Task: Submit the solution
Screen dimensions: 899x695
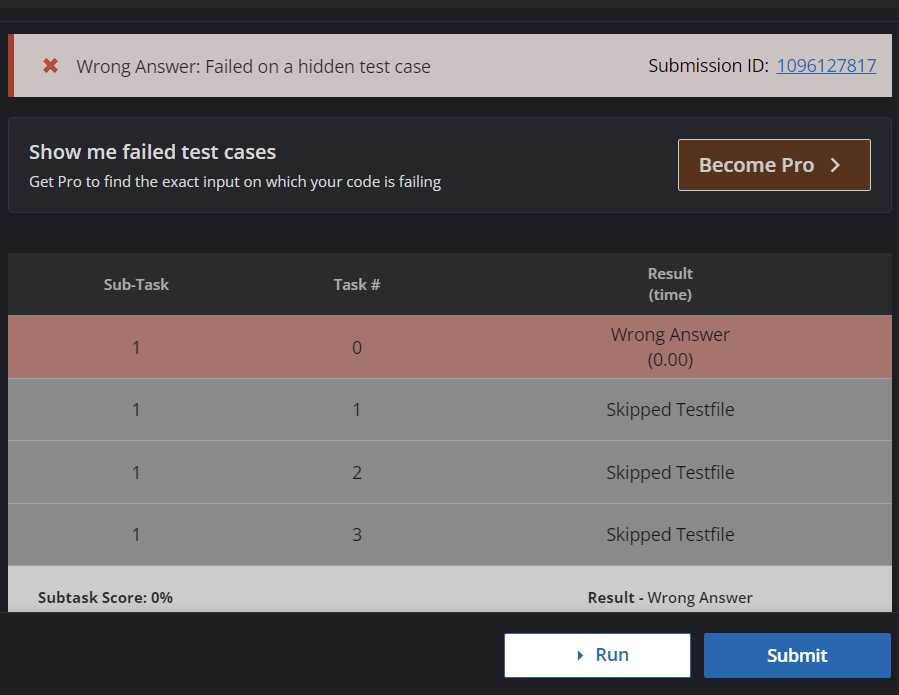Action: tap(797, 655)
